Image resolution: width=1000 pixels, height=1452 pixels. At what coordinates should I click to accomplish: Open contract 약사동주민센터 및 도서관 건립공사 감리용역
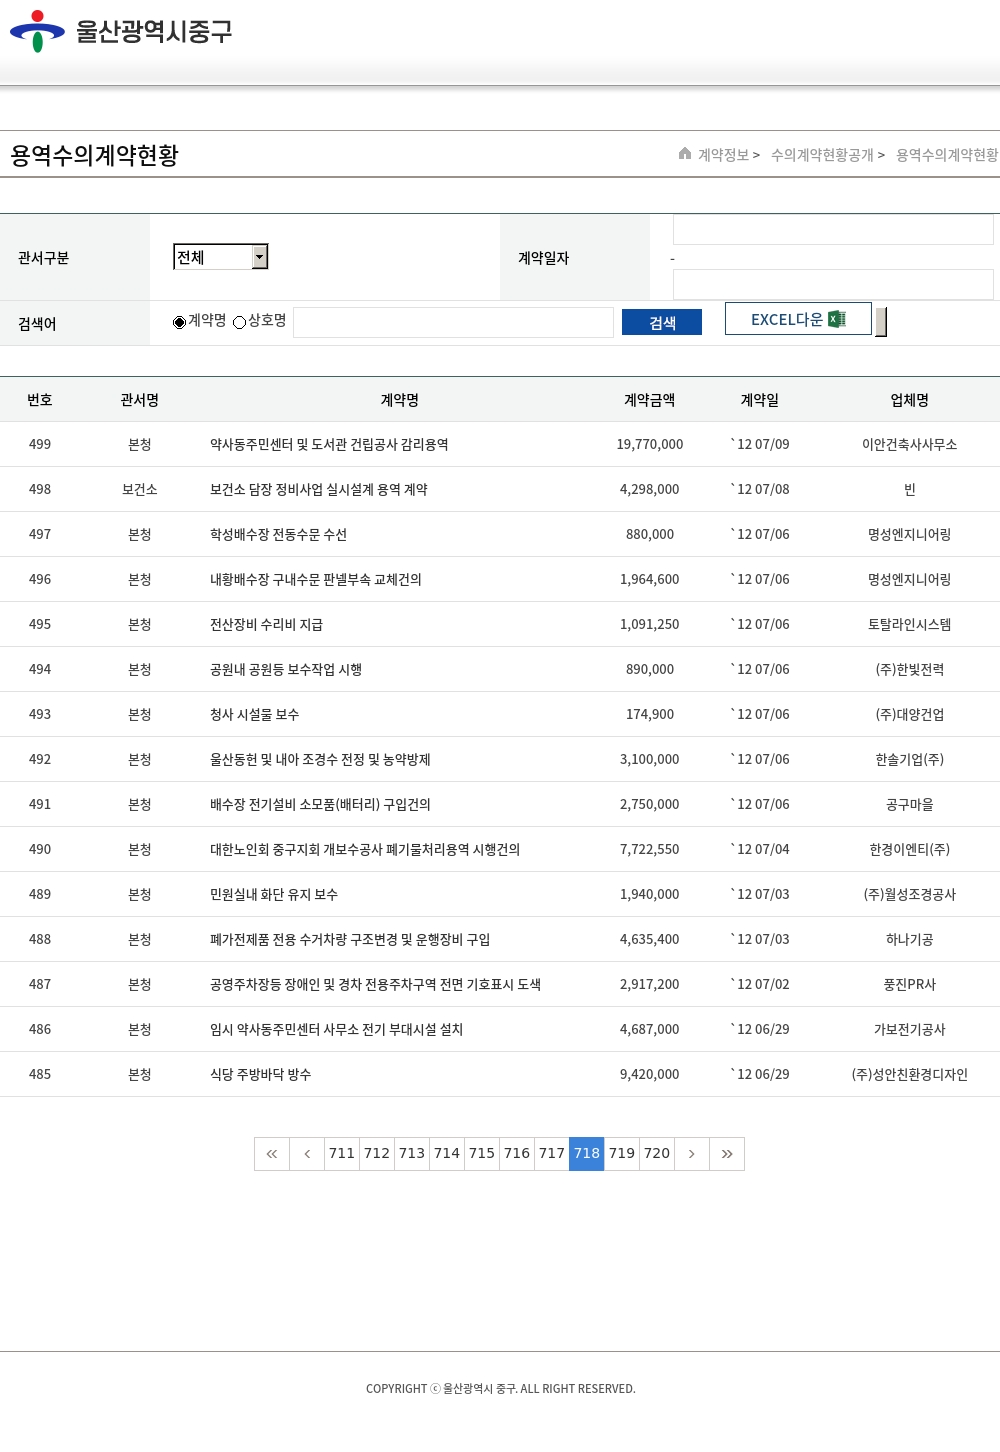click(329, 444)
